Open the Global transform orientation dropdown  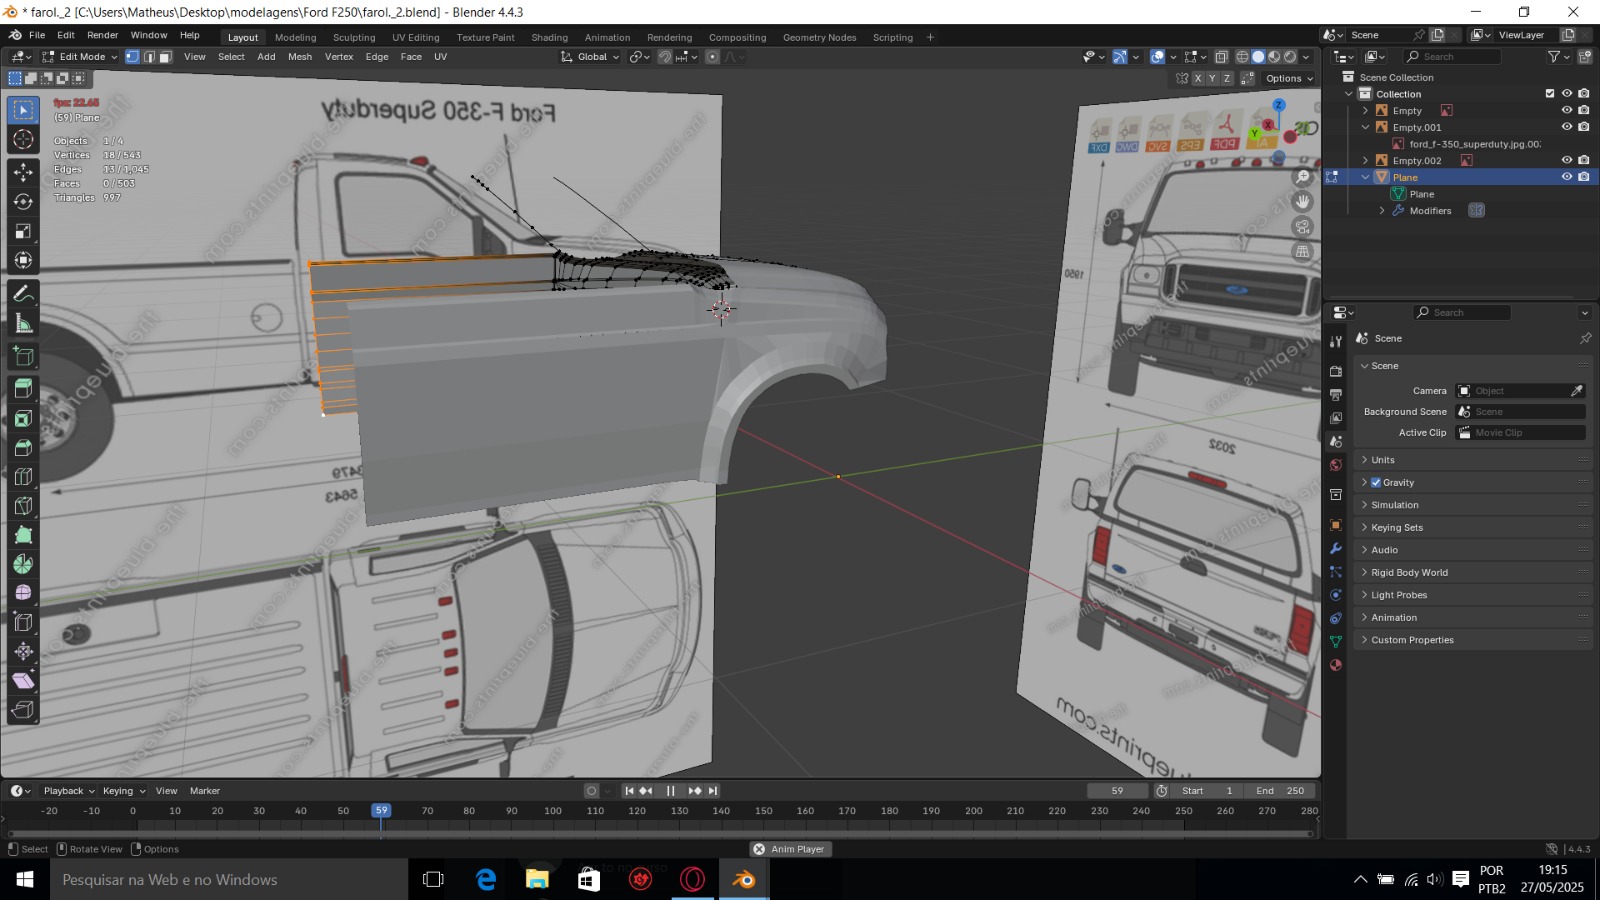(x=591, y=57)
